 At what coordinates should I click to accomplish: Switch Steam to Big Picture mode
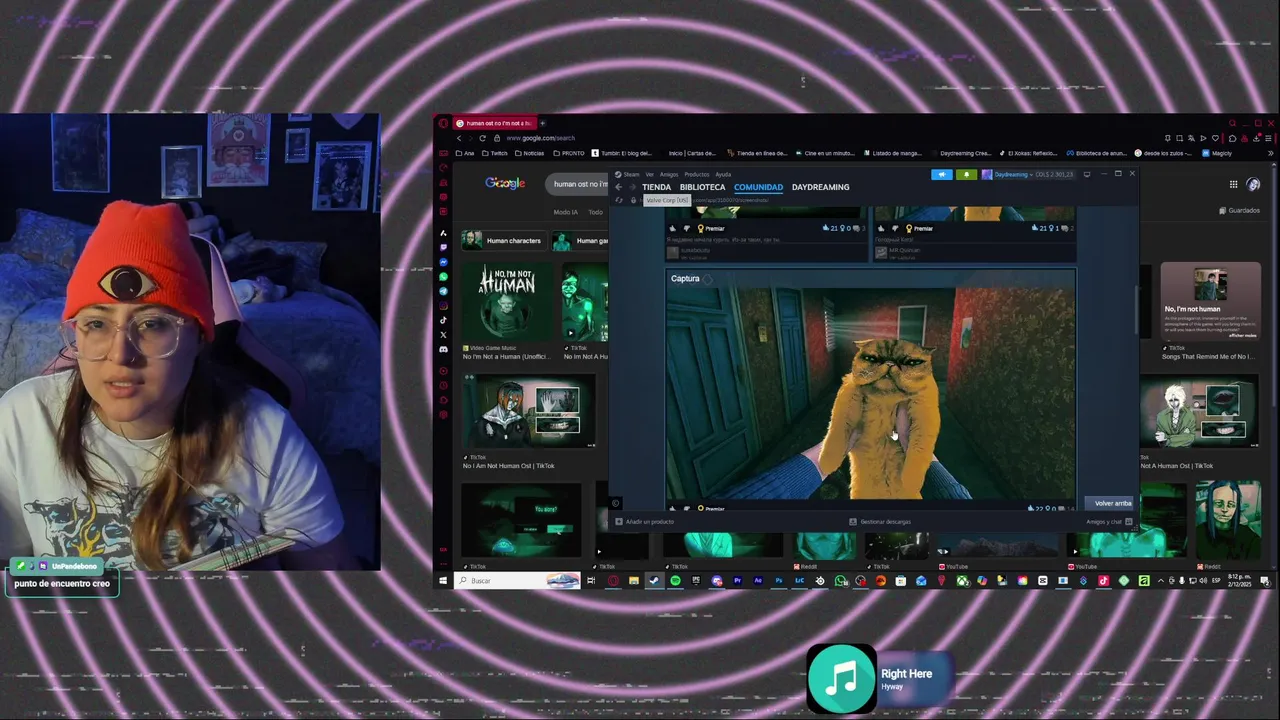1087,174
